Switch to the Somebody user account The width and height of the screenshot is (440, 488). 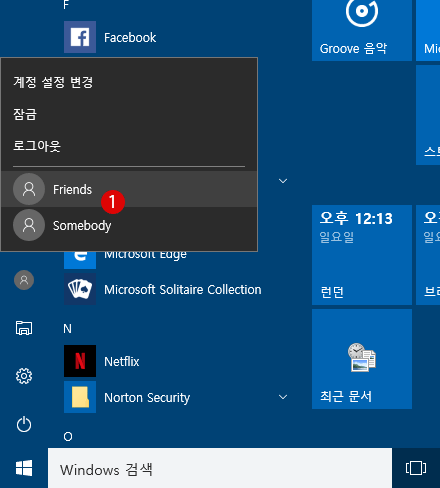click(129, 225)
